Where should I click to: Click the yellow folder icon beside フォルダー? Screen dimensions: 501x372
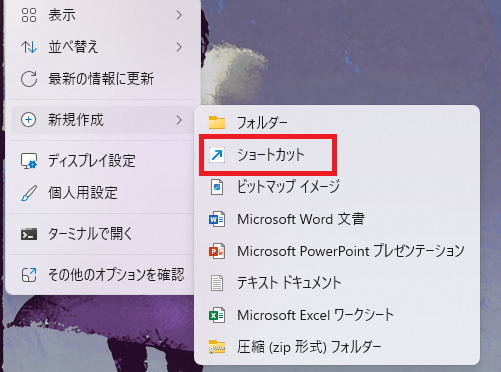217,122
